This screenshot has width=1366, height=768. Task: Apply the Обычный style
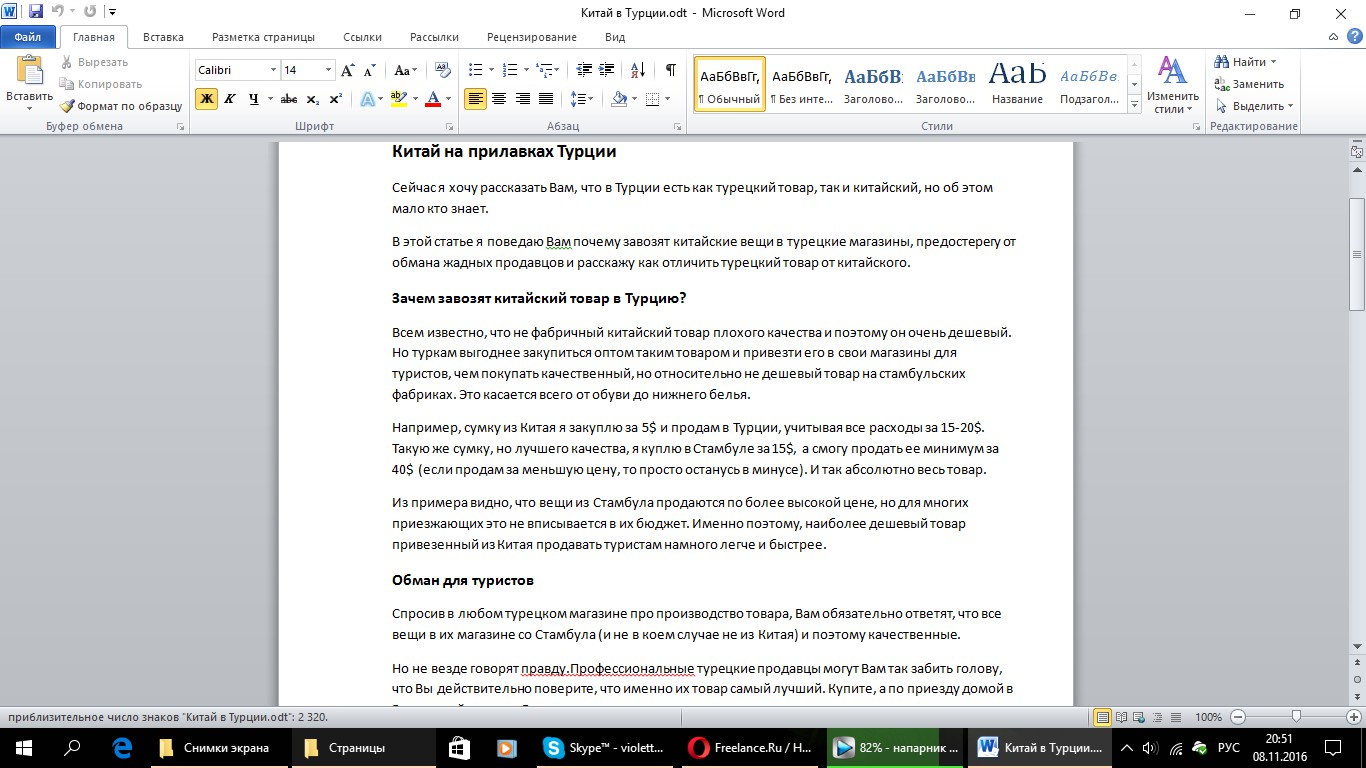pos(729,84)
